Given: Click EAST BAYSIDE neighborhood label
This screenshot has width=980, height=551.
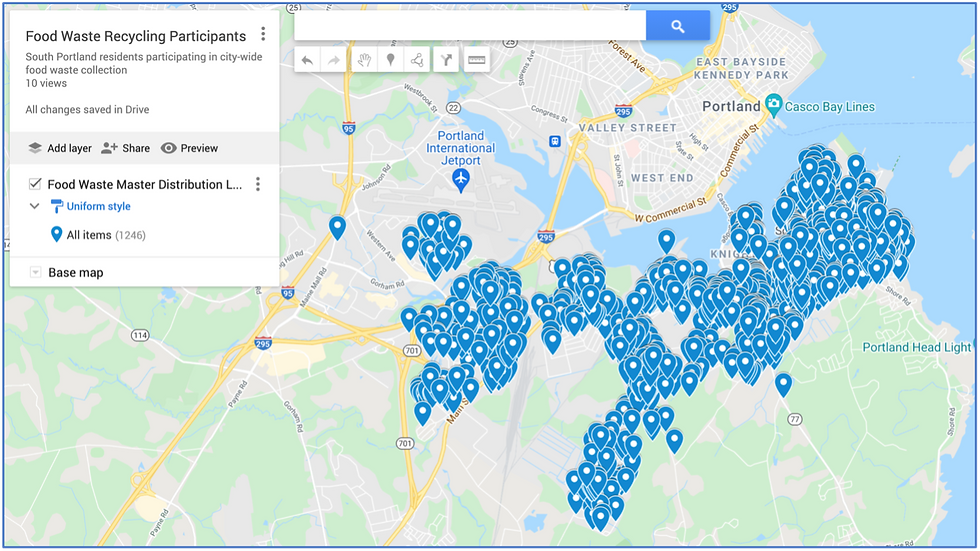Looking at the screenshot, I should point(741,62).
